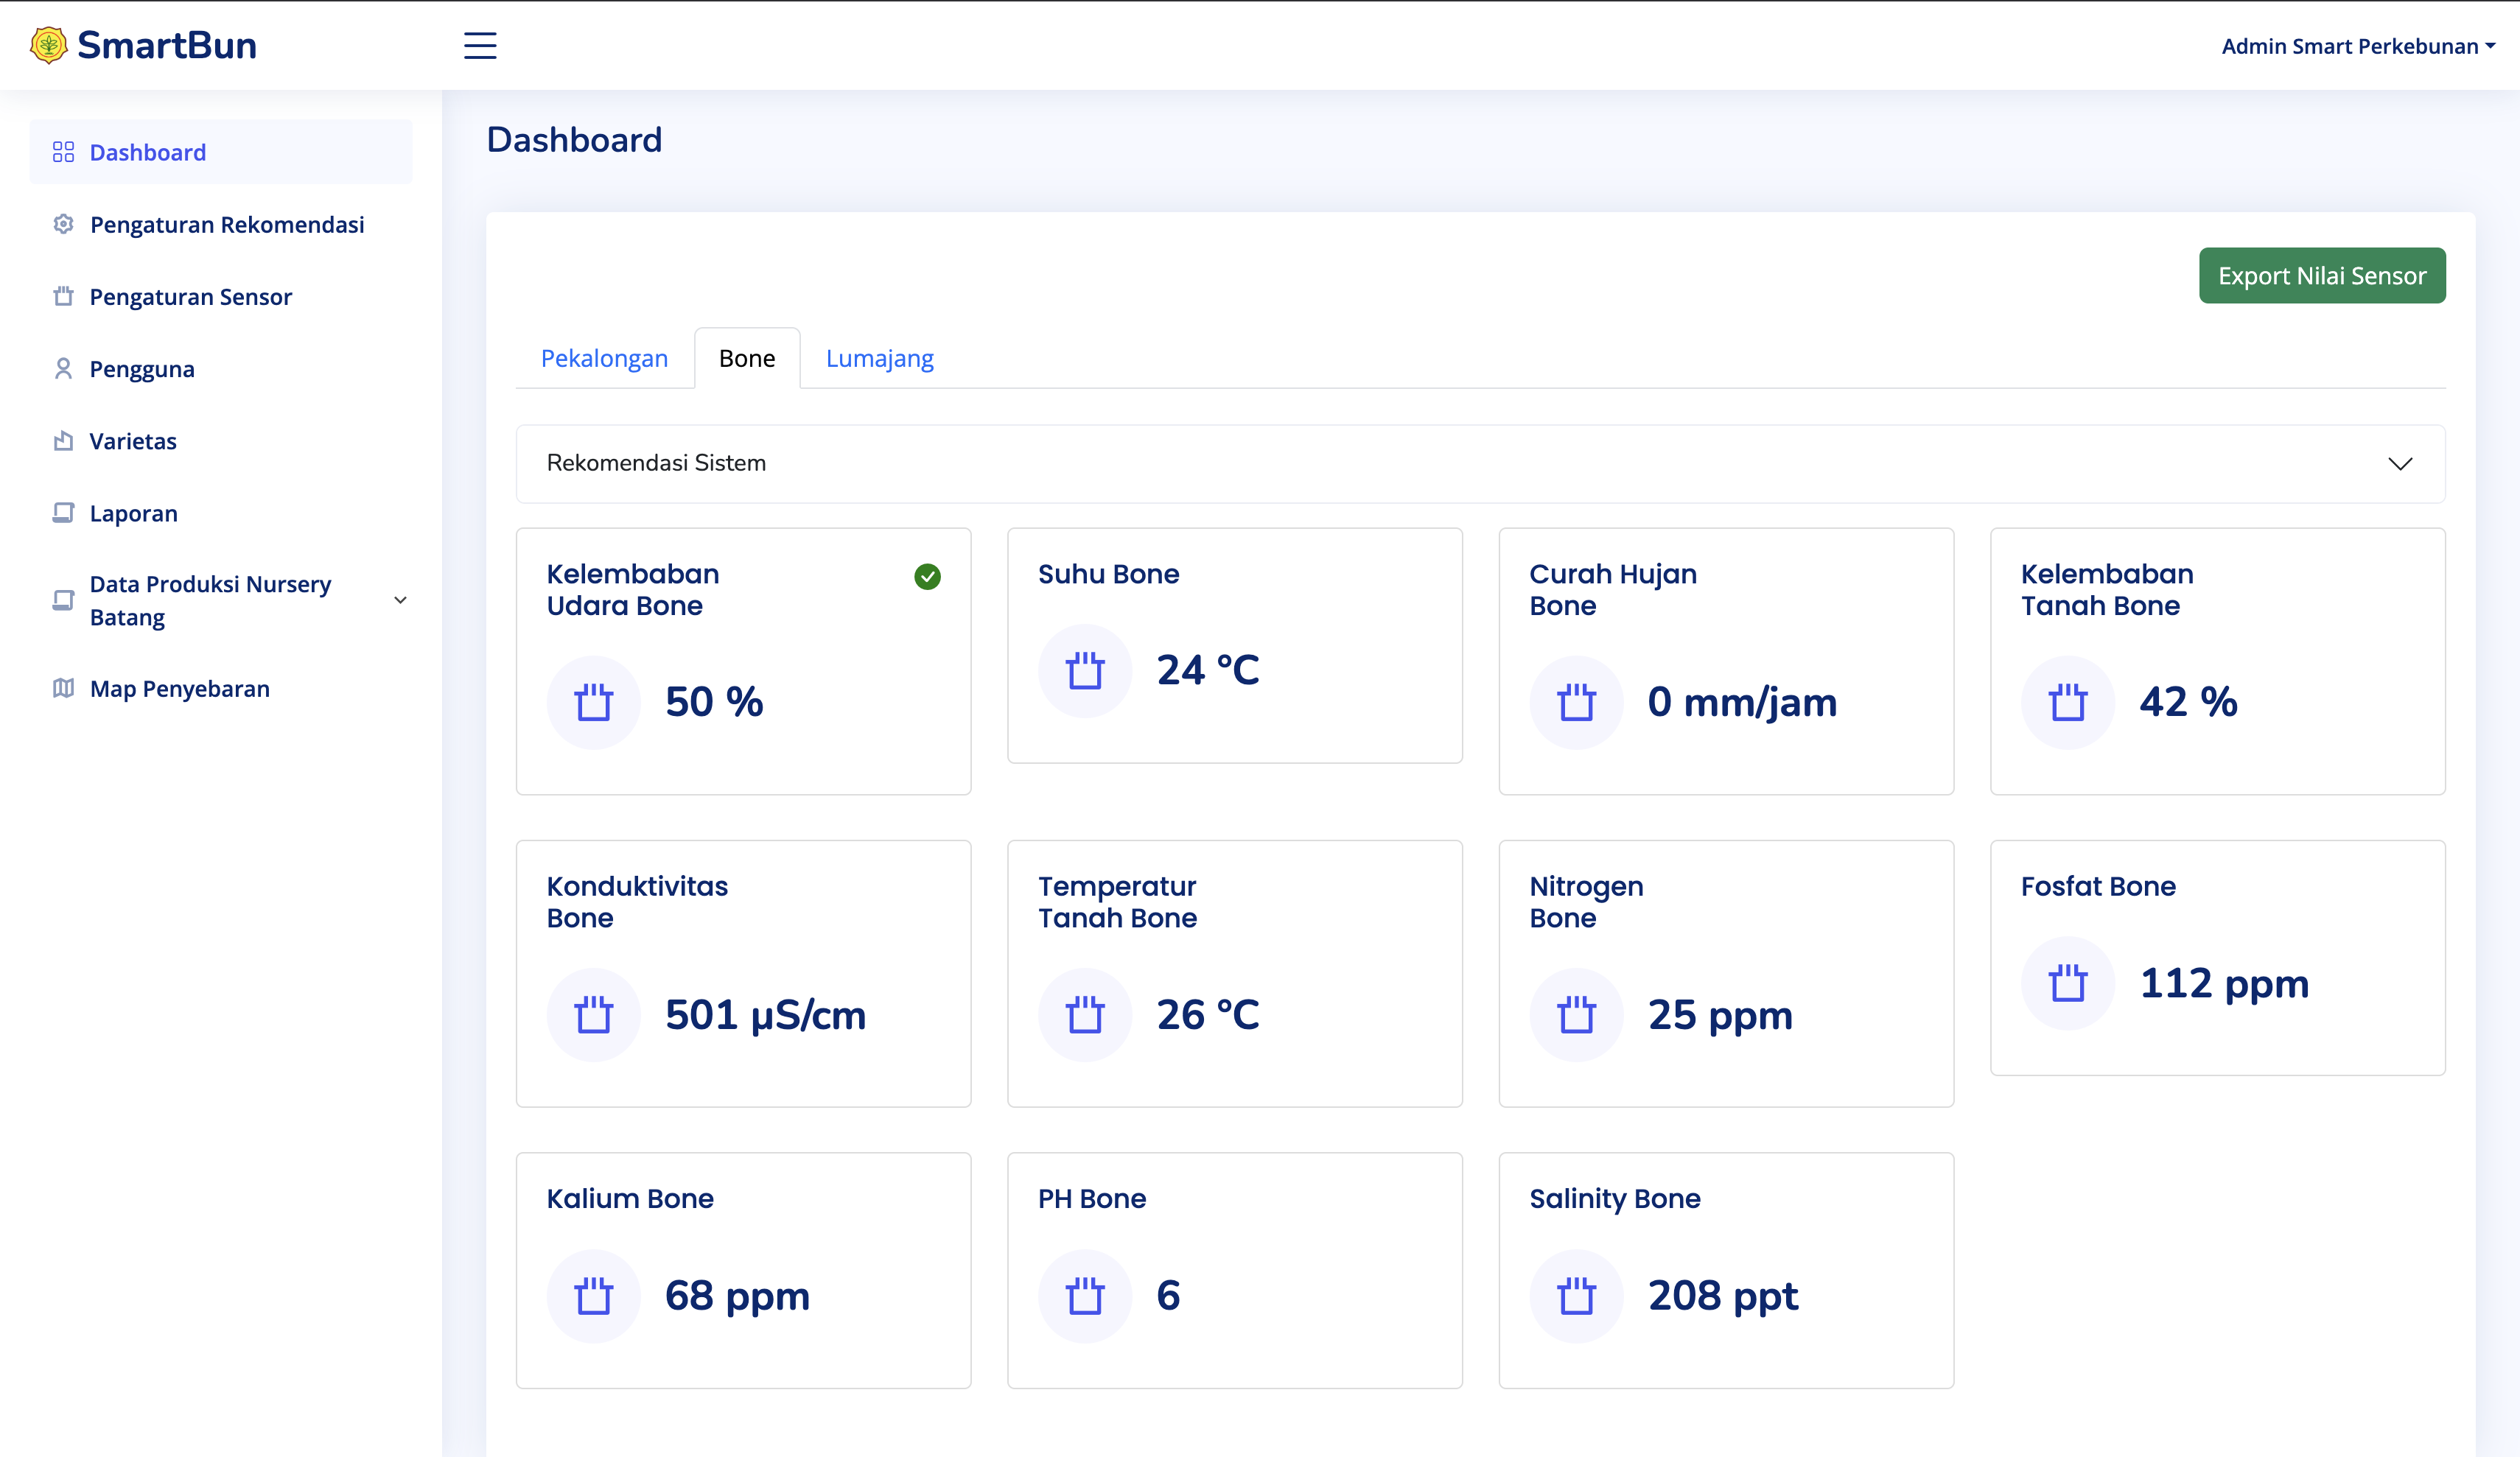Click the Export Nilai Sensor button
This screenshot has height=1457, width=2520.
[x=2322, y=275]
